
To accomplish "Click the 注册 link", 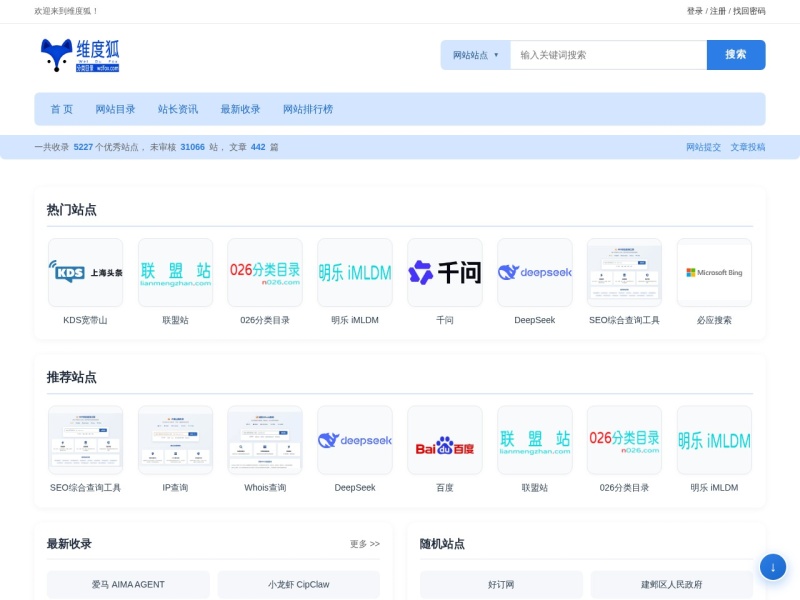I will tap(717, 11).
